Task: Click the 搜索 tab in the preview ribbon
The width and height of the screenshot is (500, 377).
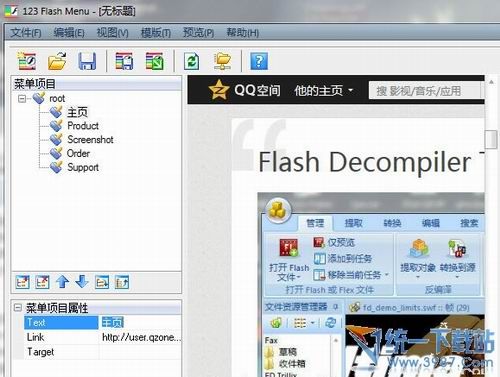Action: (x=469, y=223)
